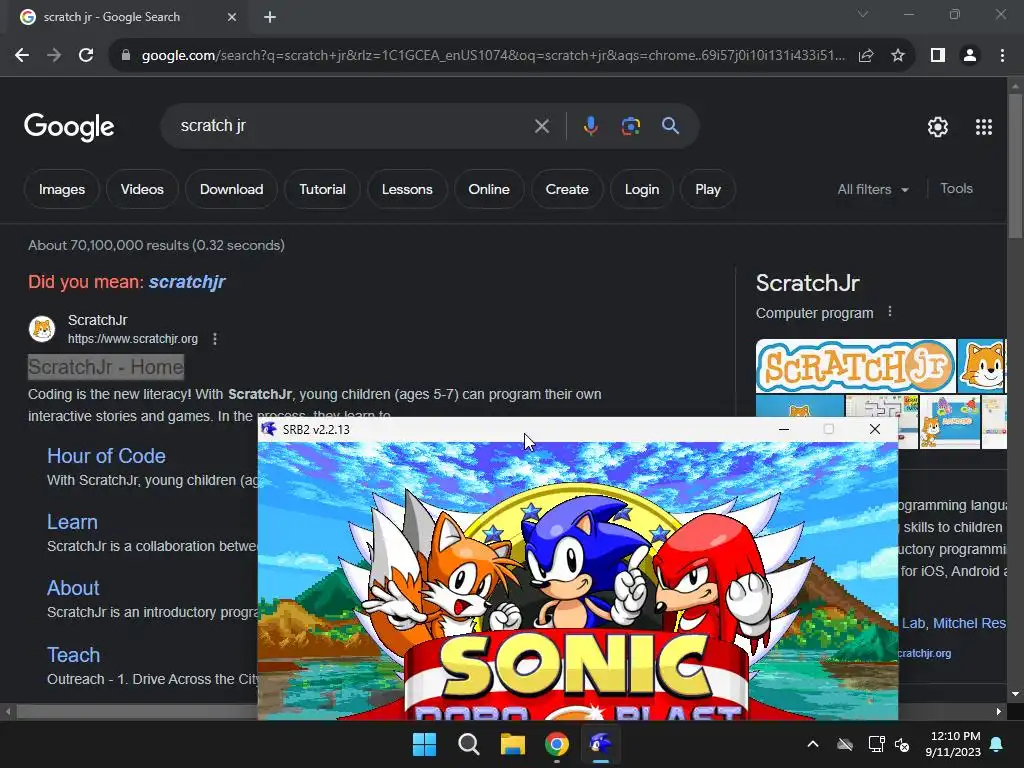1024x768 pixels.
Task: Search by image with Google Lens
Action: click(x=630, y=126)
